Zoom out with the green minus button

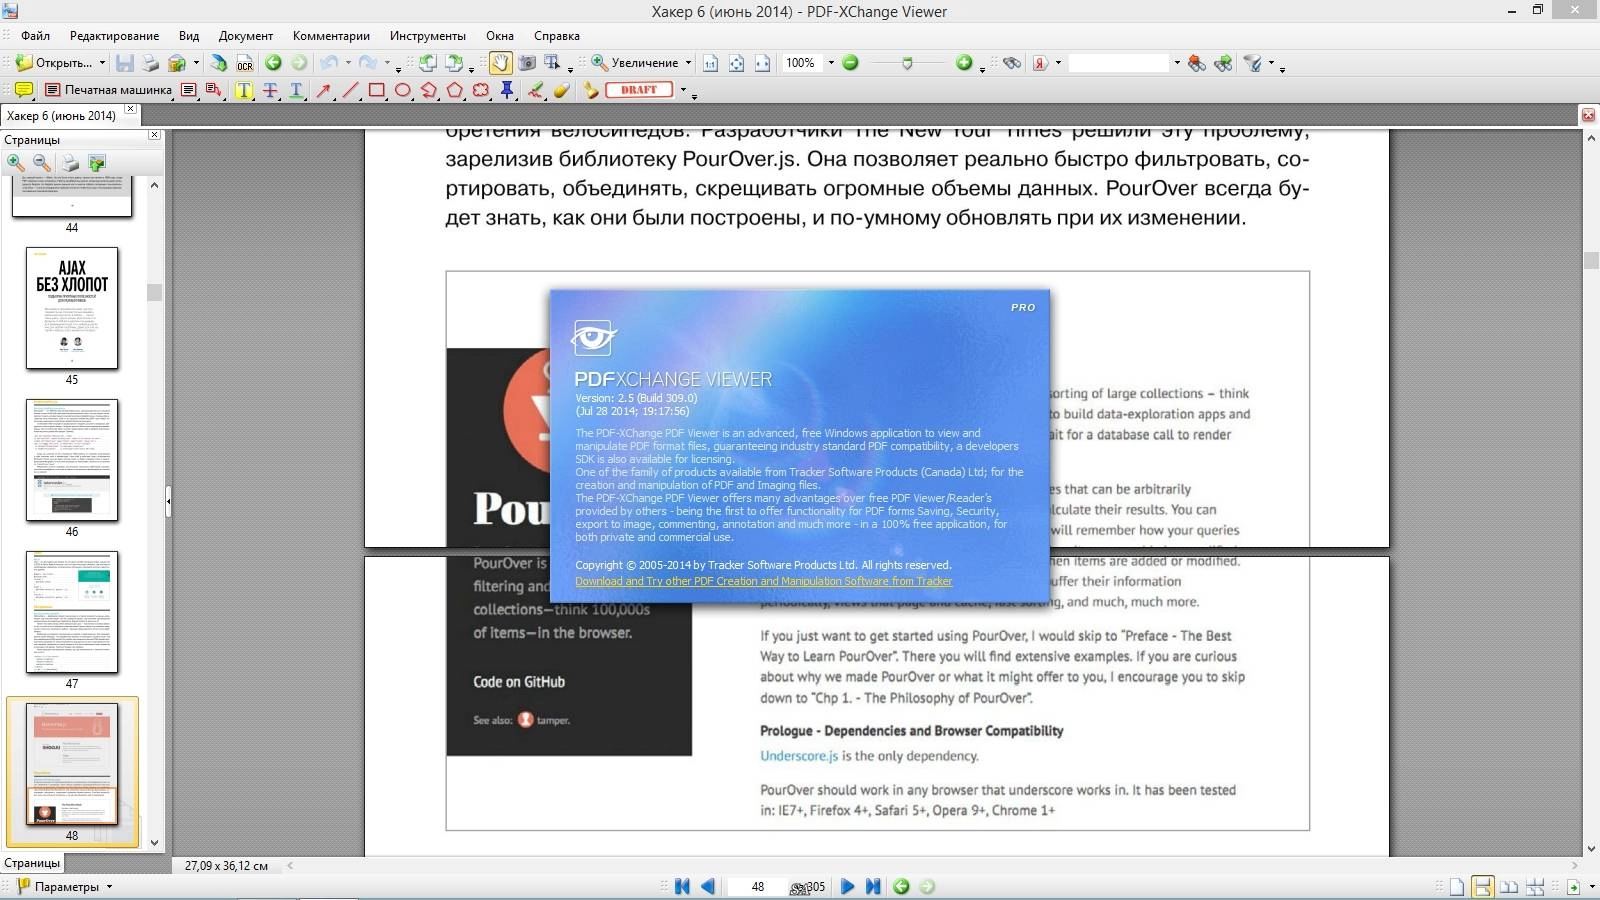tap(851, 63)
